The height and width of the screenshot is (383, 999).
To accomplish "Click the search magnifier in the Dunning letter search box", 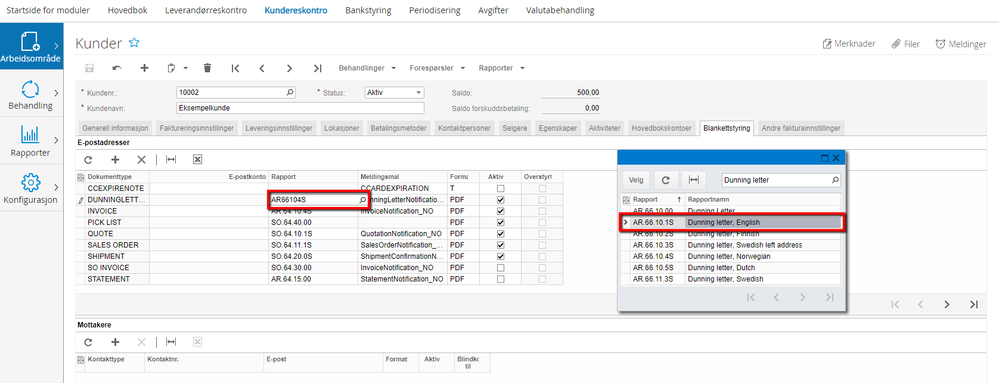I will [x=835, y=180].
